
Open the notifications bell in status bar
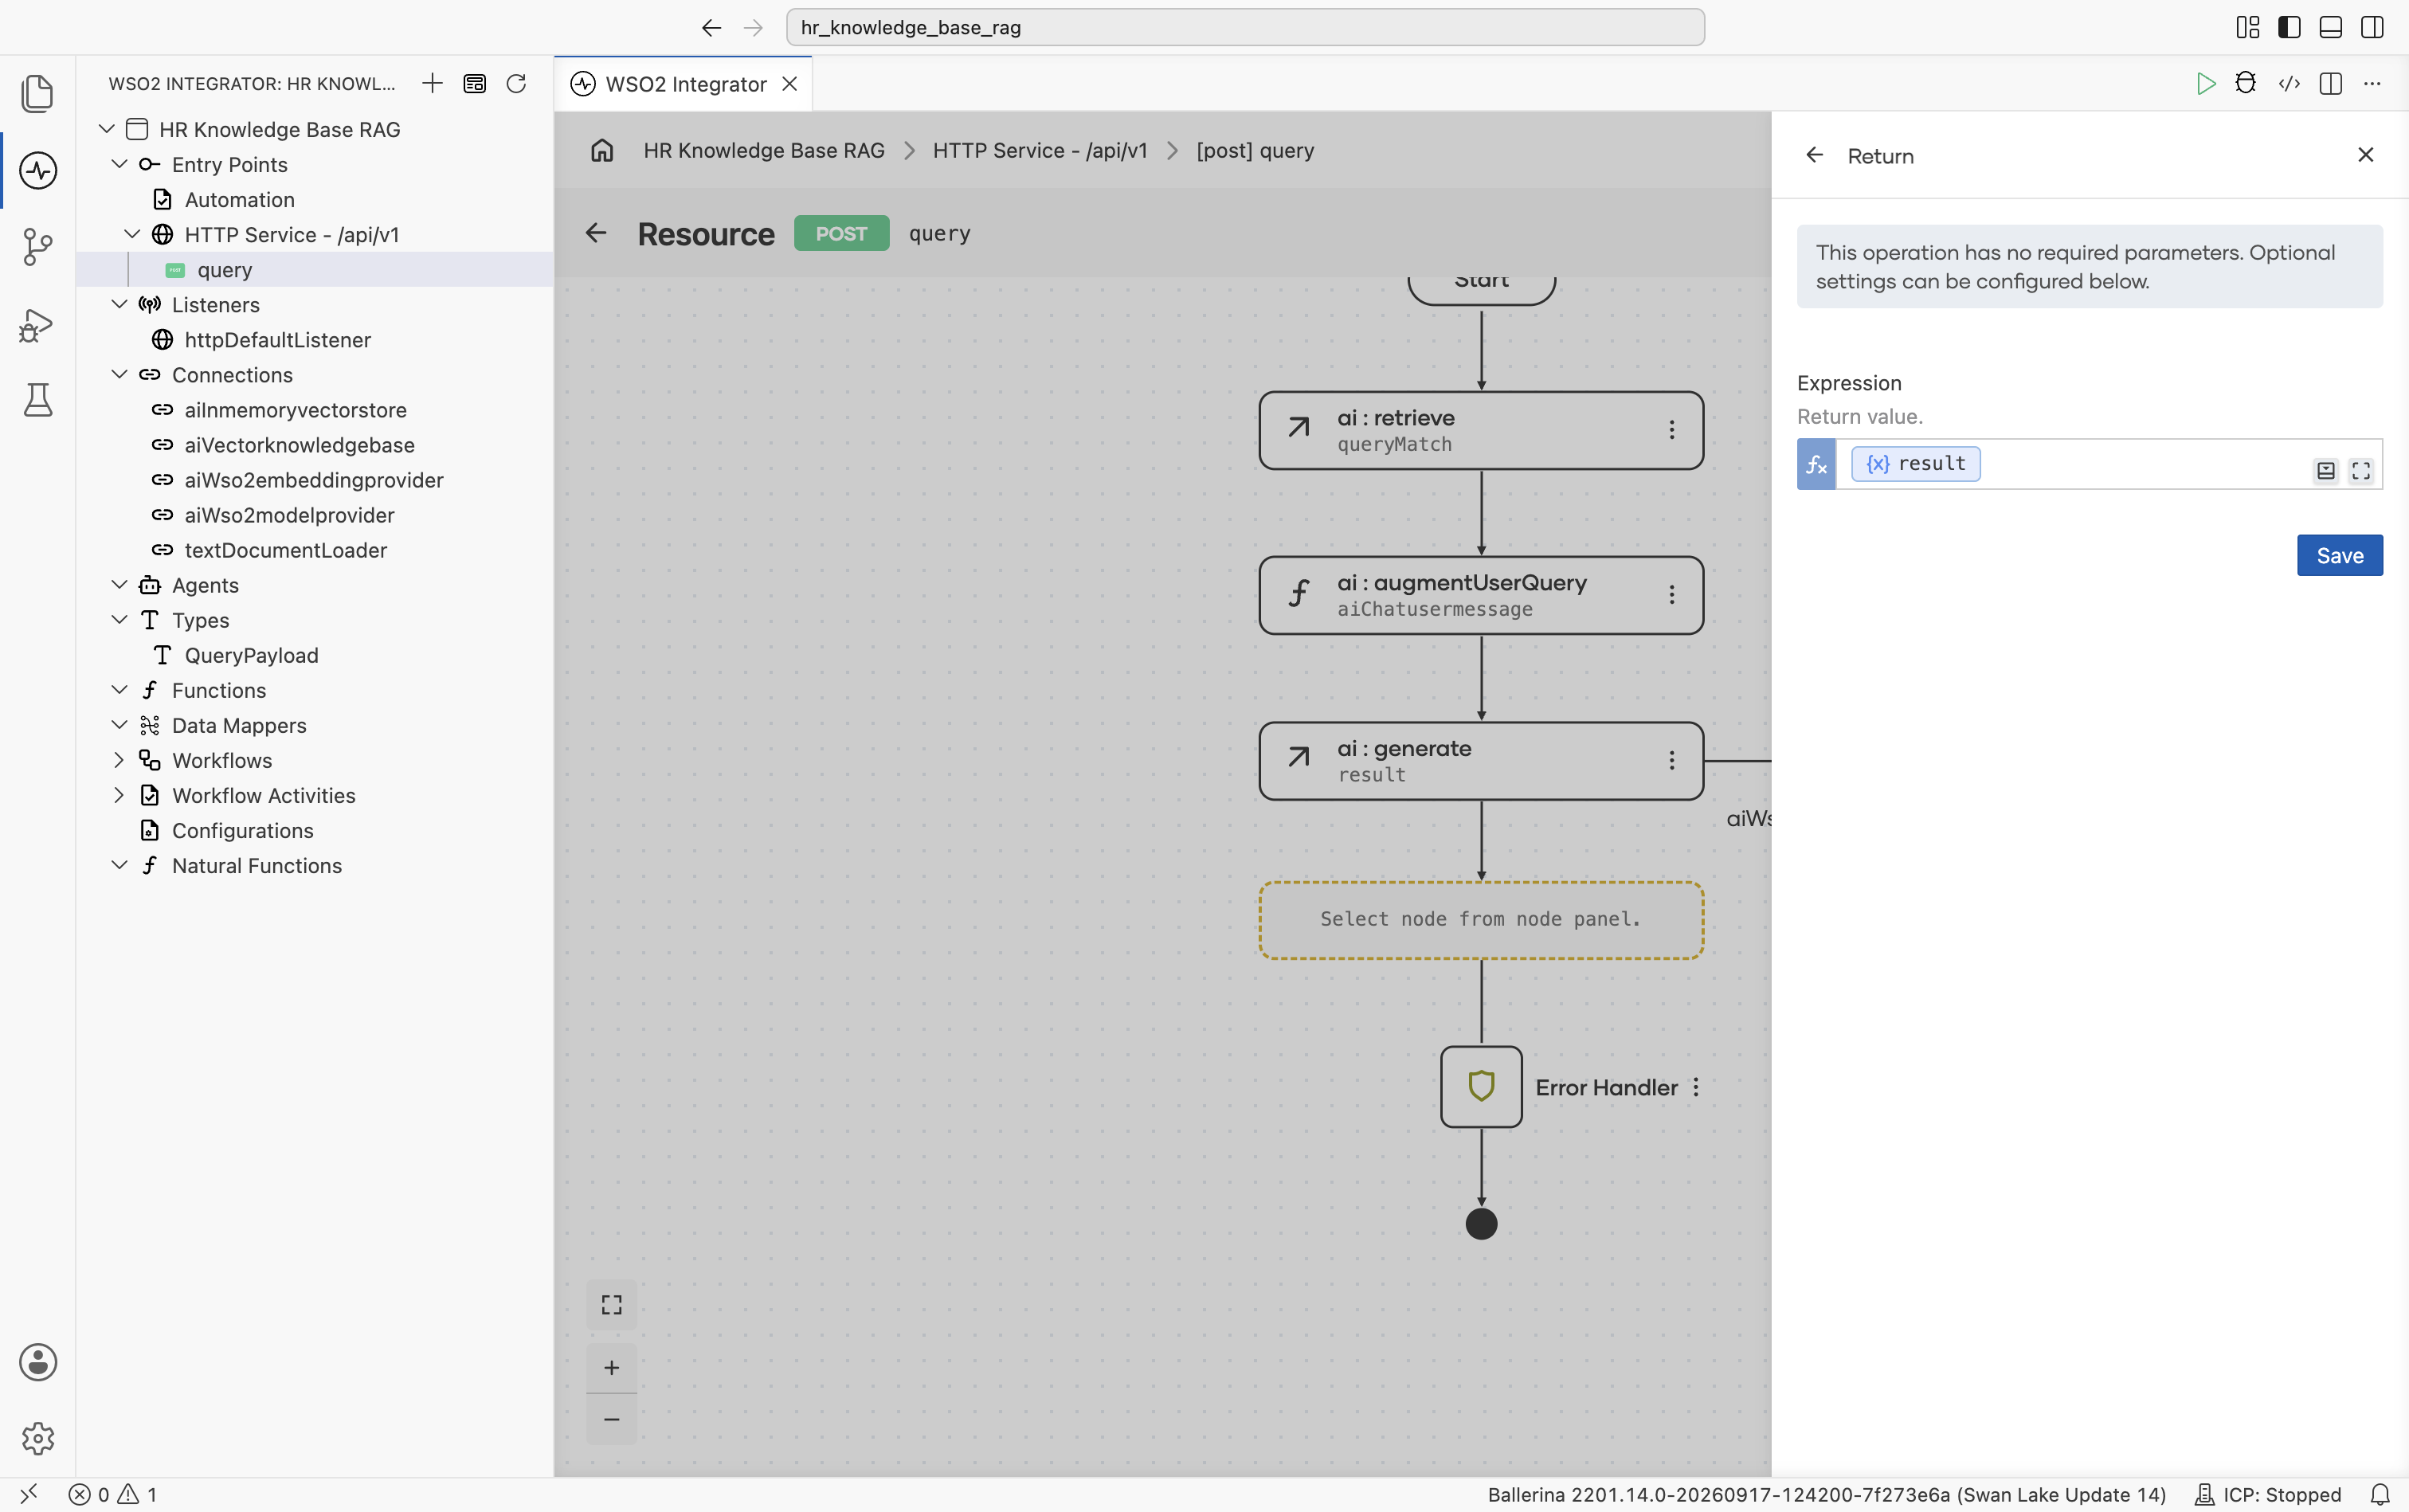point(2380,1494)
